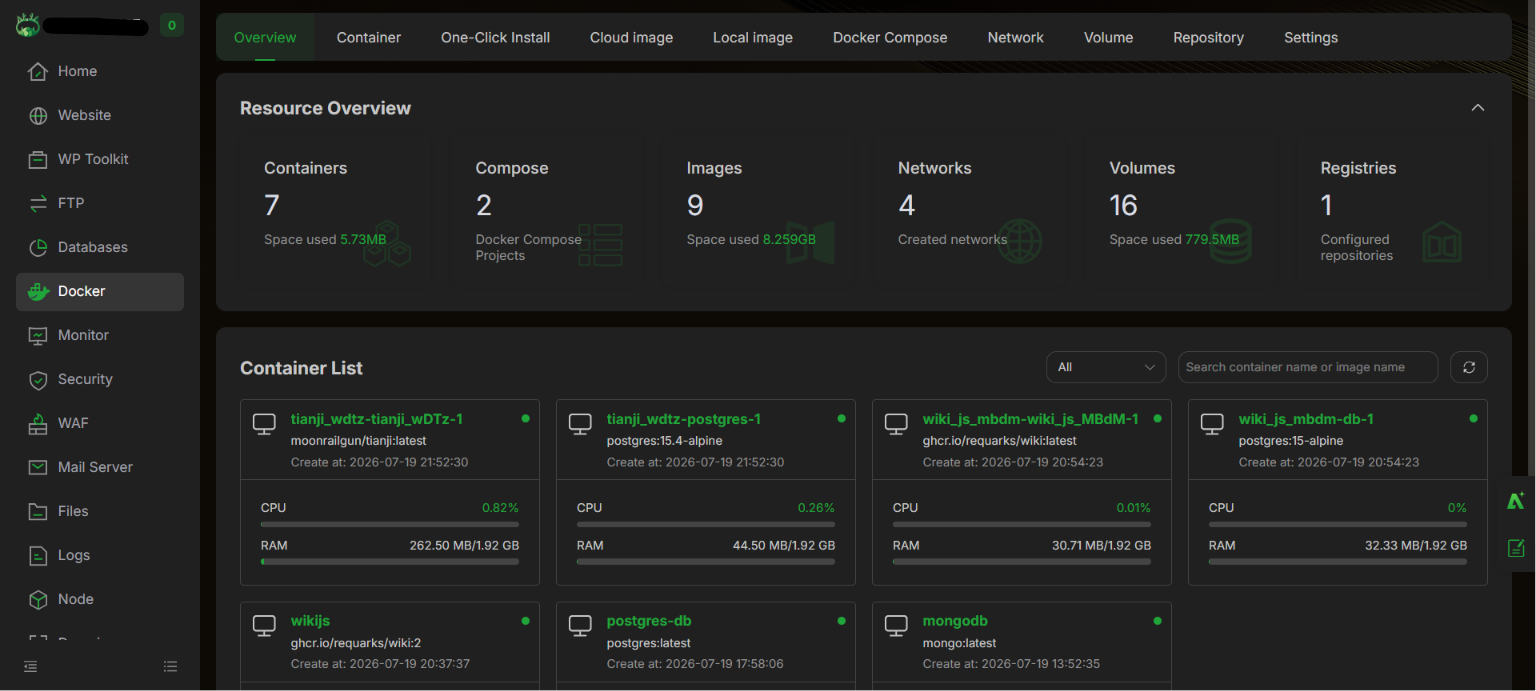Click the WP Toolkit icon

[38, 159]
